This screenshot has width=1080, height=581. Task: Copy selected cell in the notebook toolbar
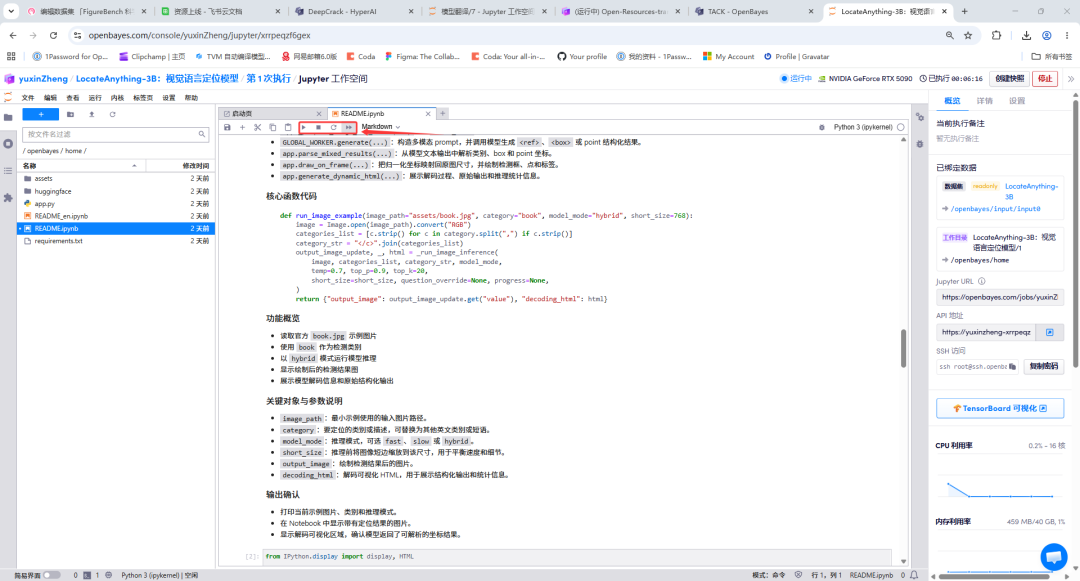pyautogui.click(x=273, y=127)
